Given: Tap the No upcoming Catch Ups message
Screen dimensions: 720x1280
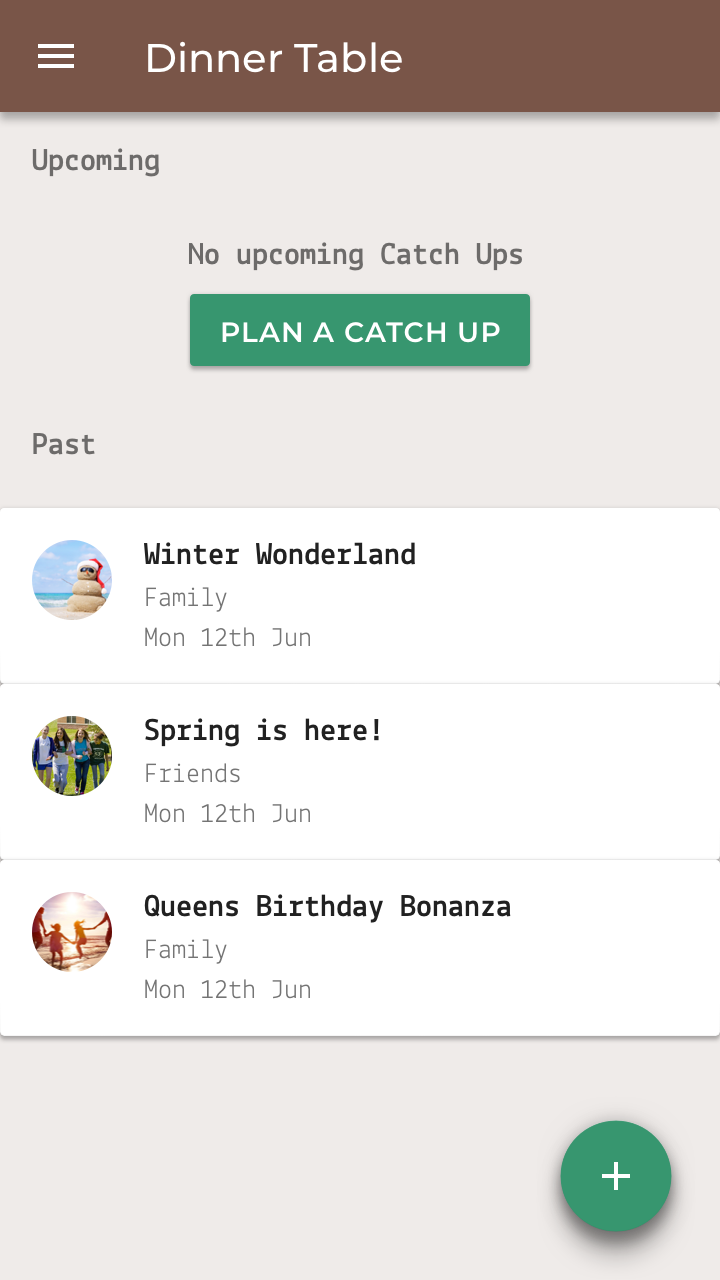Looking at the screenshot, I should 356,254.
